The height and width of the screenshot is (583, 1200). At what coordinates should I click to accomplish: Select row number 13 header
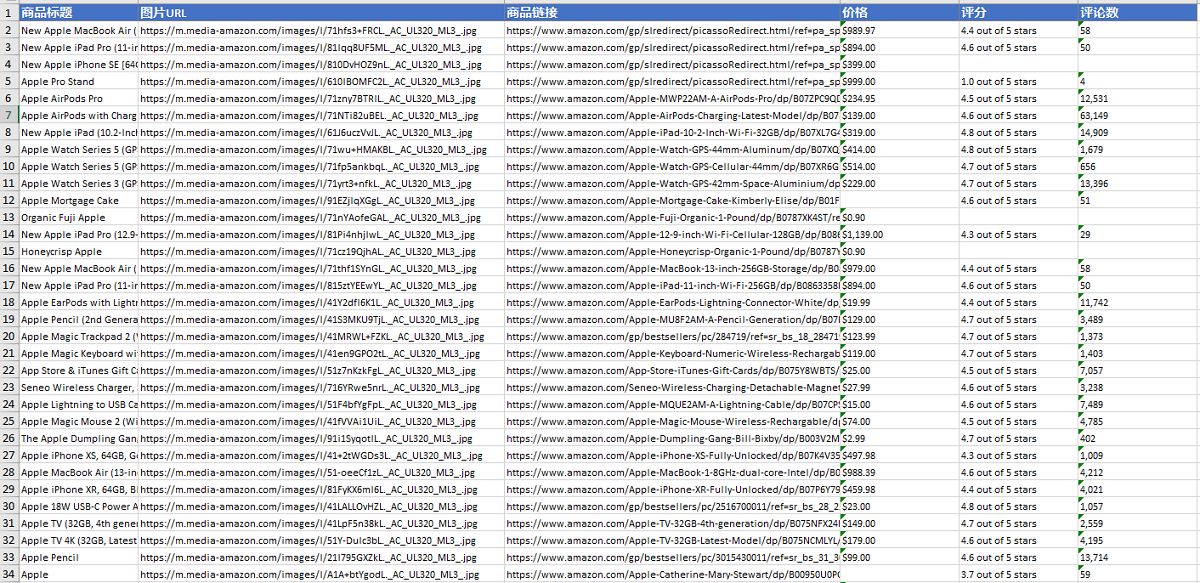coord(9,218)
